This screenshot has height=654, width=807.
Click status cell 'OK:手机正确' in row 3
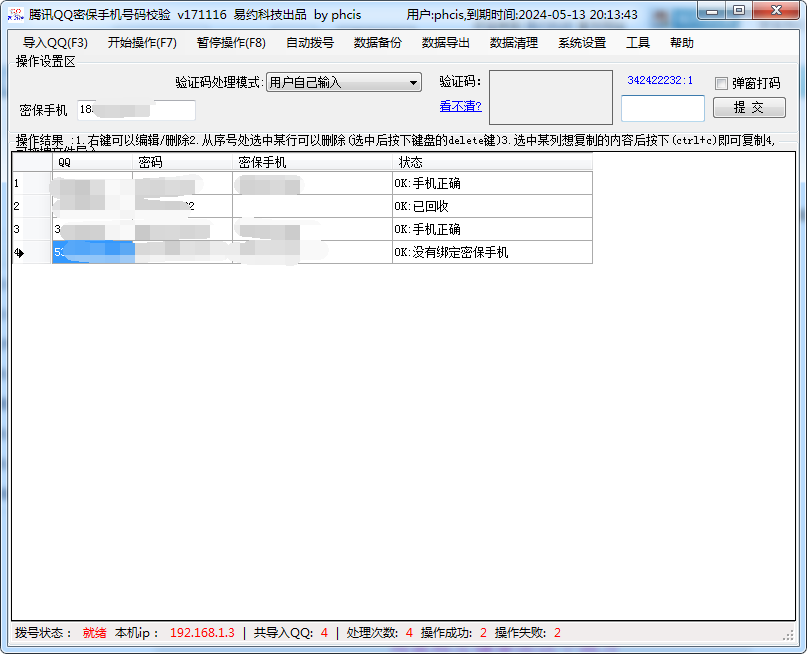click(493, 229)
